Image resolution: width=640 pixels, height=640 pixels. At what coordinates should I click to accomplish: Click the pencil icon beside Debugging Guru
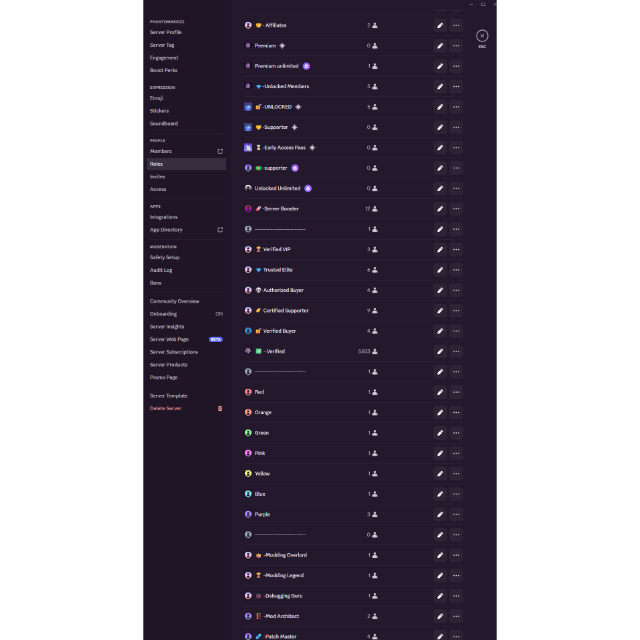(440, 596)
